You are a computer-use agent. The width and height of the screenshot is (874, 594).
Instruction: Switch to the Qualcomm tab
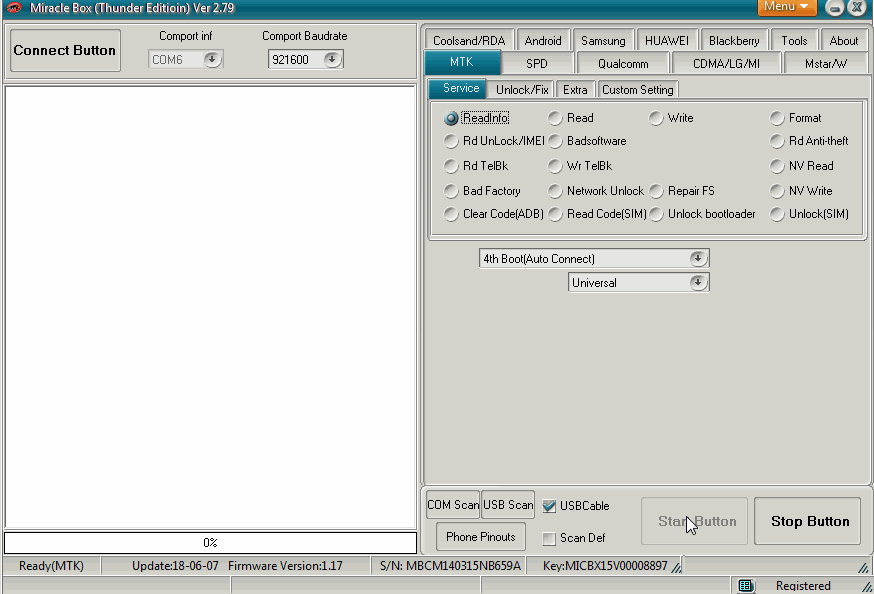[x=623, y=64]
